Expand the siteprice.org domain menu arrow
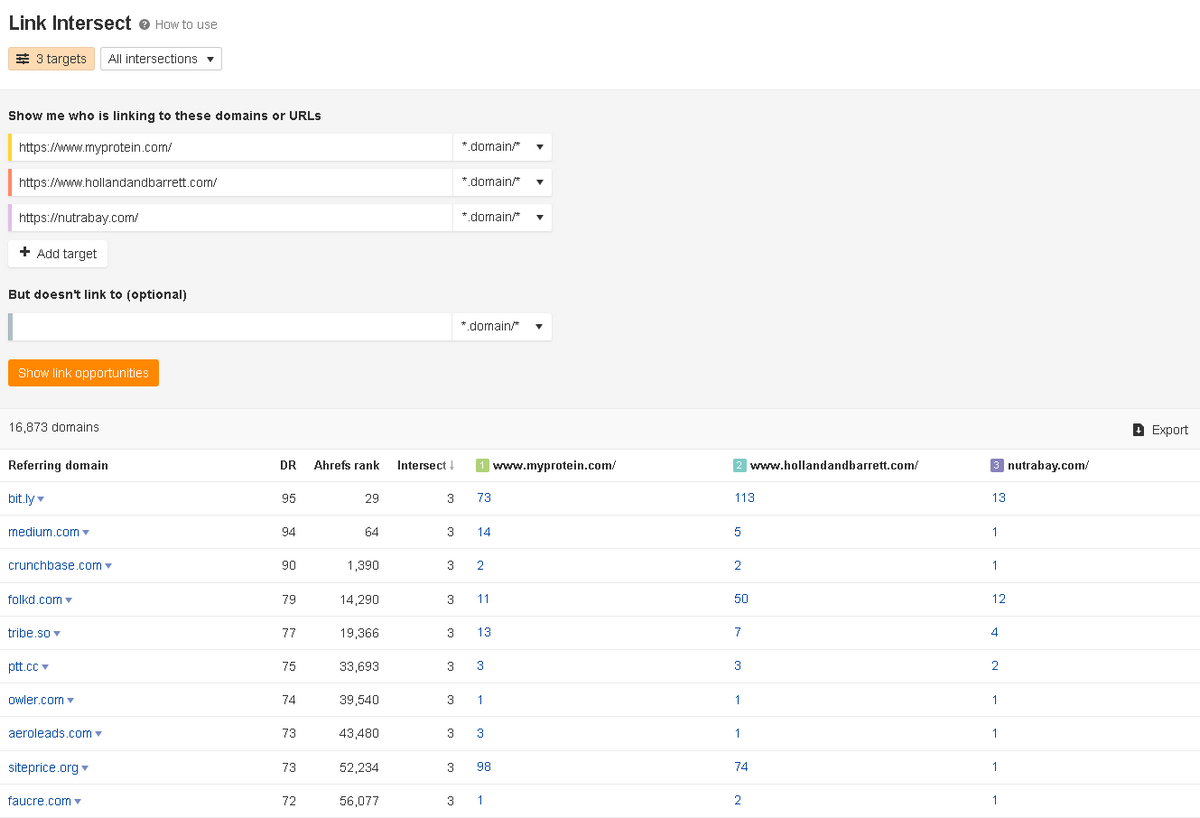This screenshot has width=1200, height=818. coord(85,768)
